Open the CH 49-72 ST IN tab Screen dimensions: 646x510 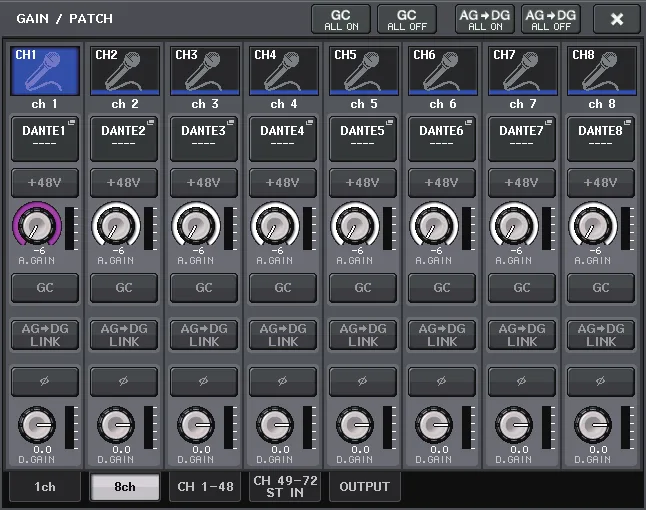click(285, 487)
